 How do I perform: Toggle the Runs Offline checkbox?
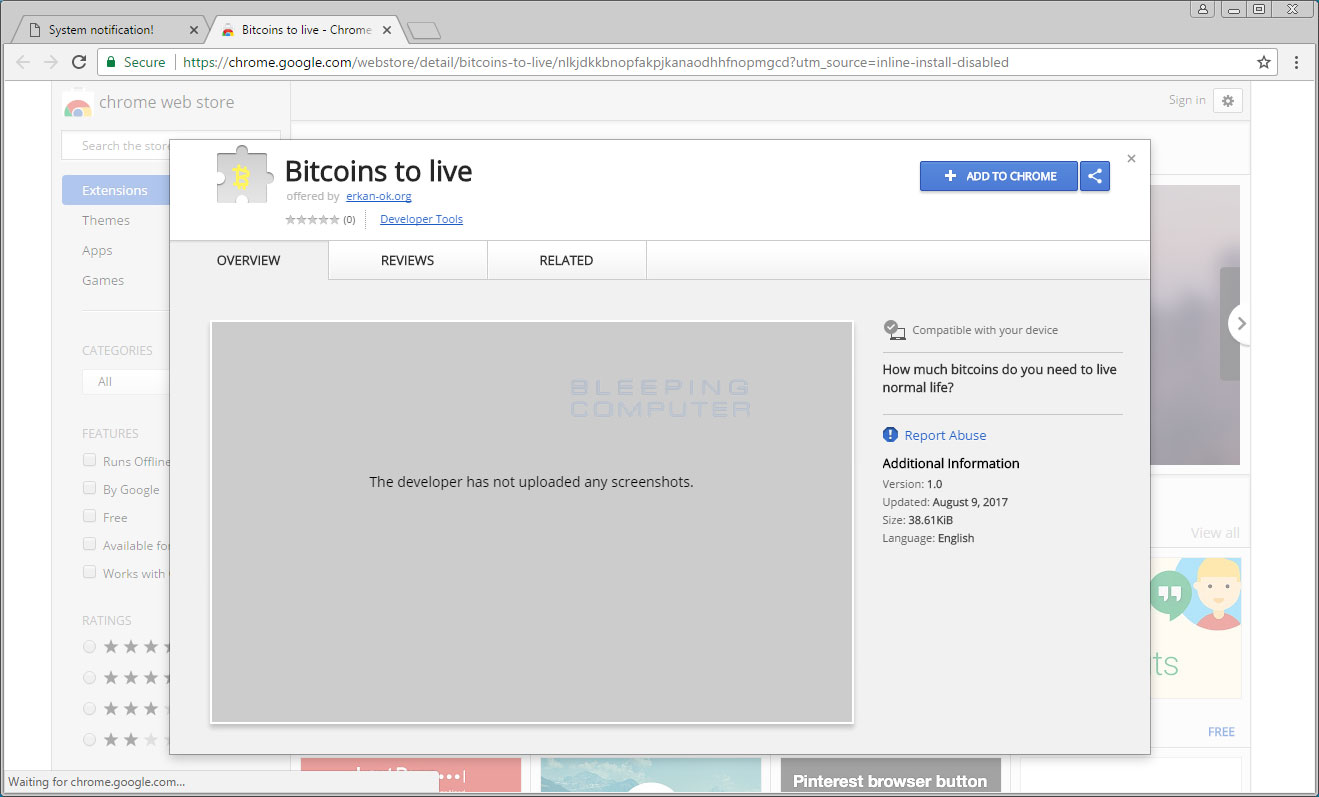click(89, 461)
